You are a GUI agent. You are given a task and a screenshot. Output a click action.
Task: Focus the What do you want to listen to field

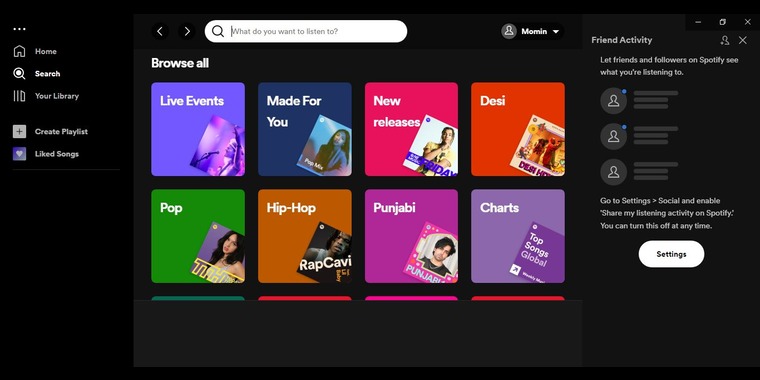306,32
